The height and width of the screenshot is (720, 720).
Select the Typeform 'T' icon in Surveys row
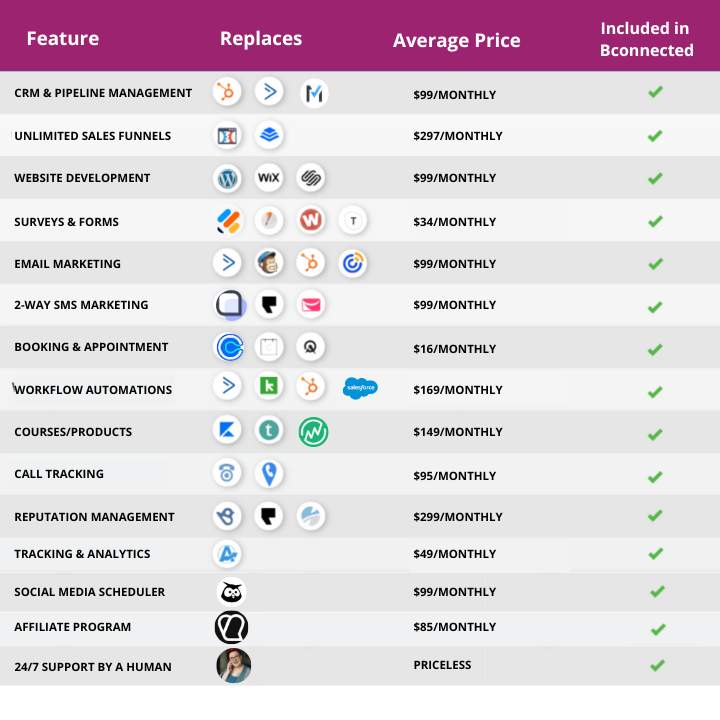pos(353,221)
